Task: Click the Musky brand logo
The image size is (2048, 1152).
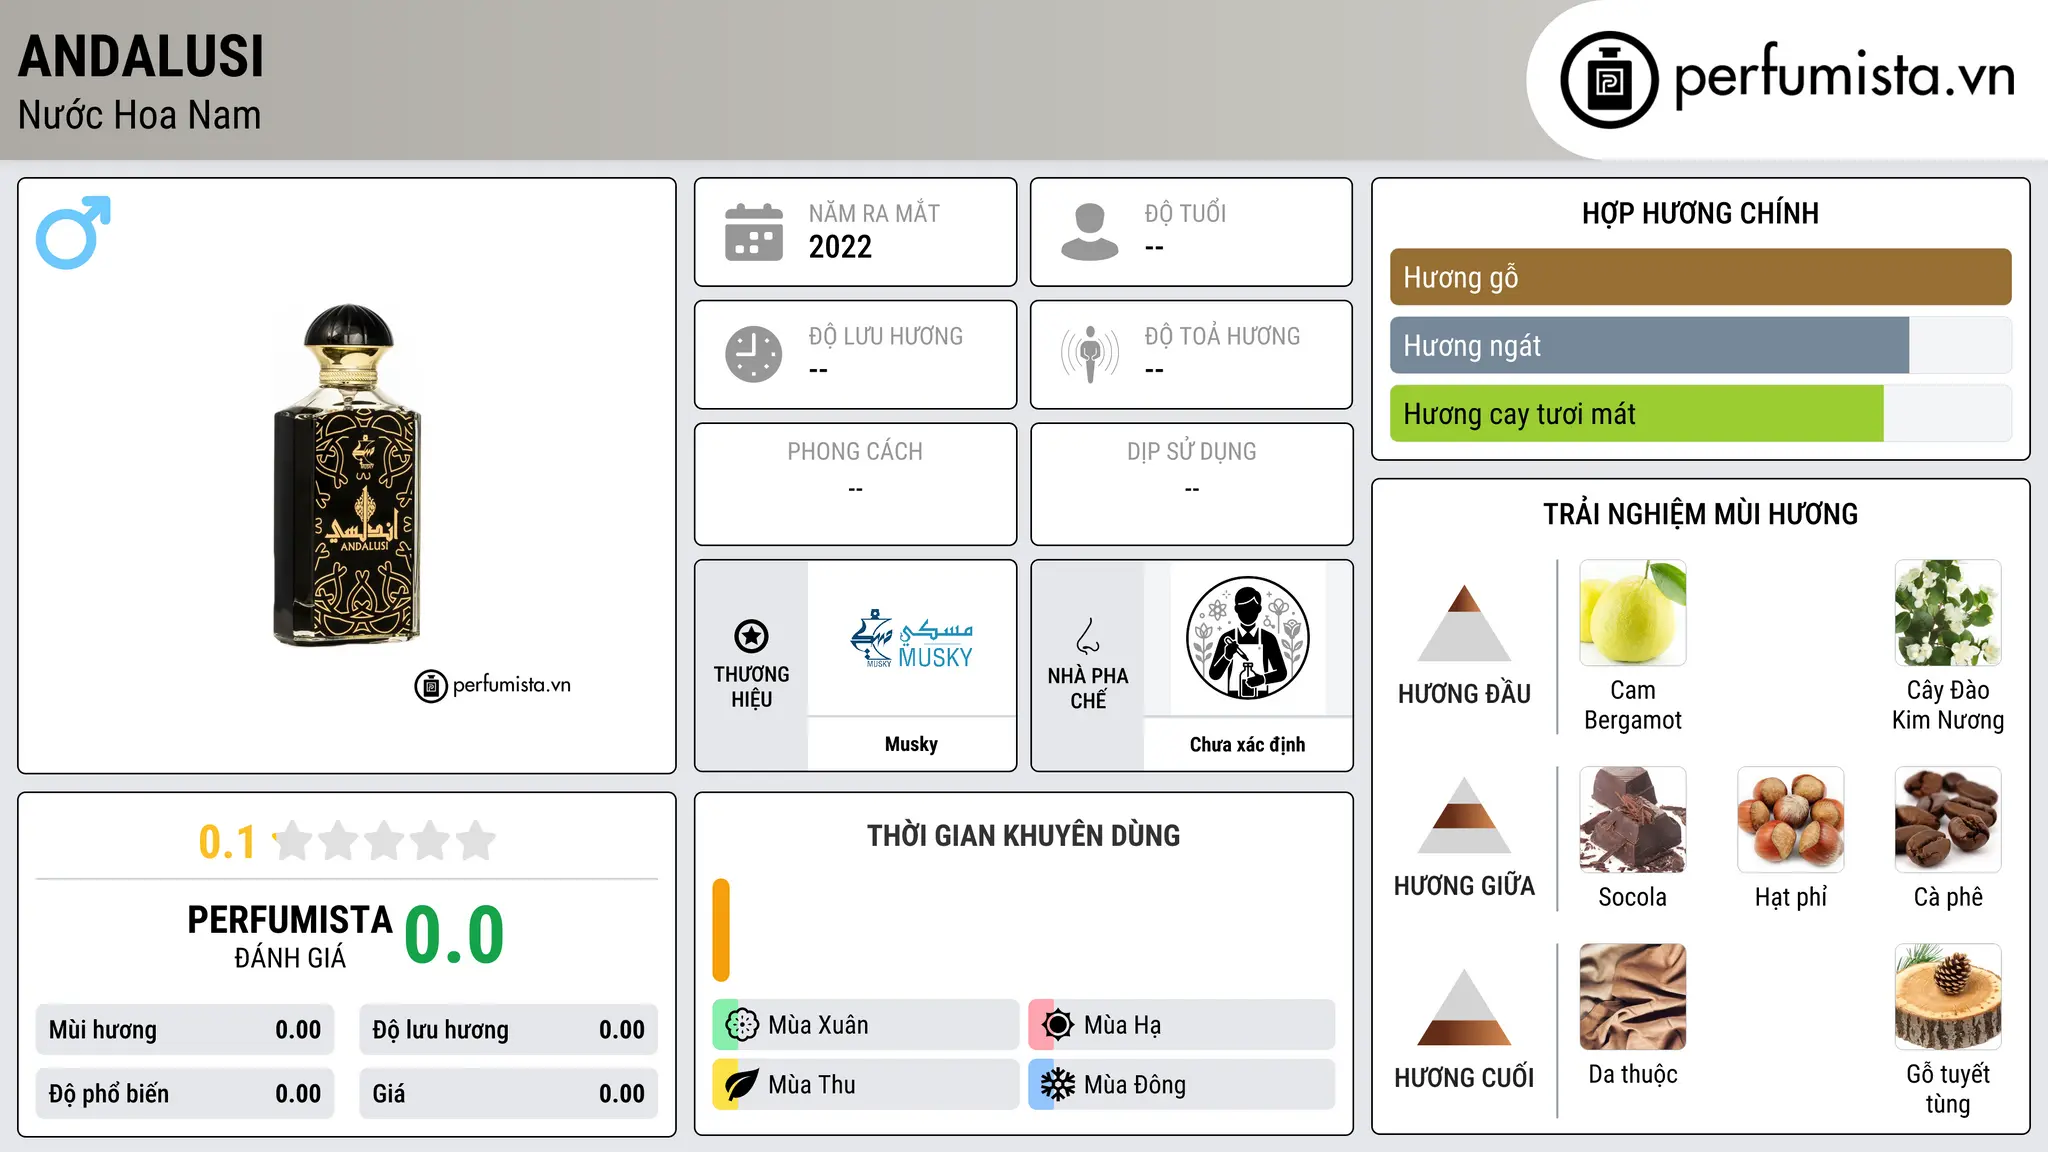Action: pos(912,639)
